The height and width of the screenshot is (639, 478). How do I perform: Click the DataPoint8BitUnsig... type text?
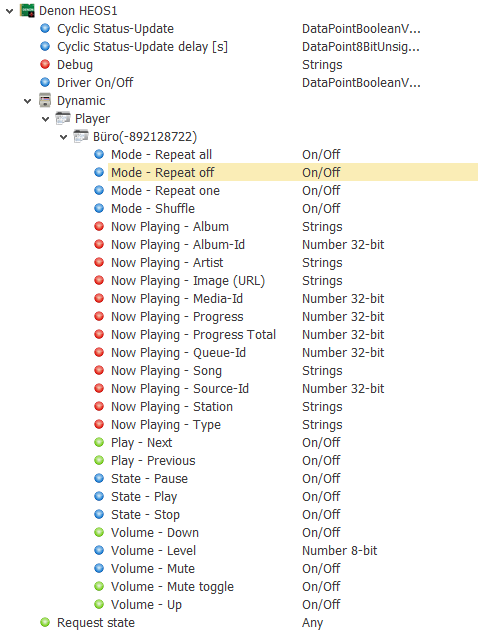[x=361, y=47]
